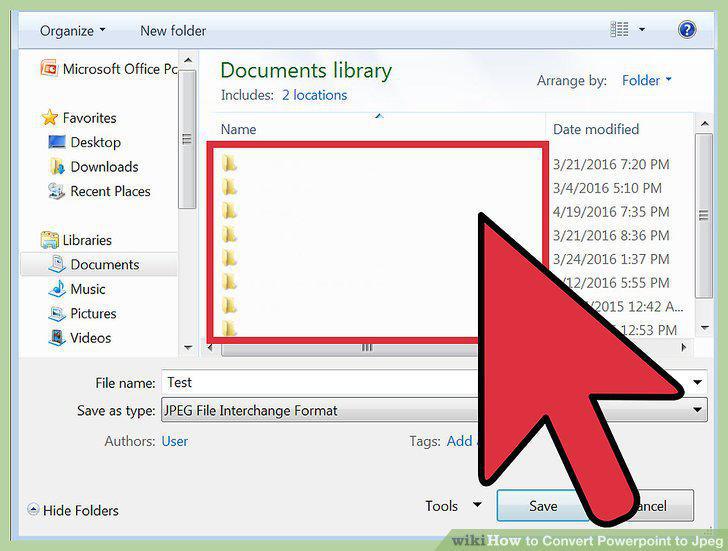Click the date 4/19/2016 7:35 PM
This screenshot has width=728, height=551.
pos(611,212)
